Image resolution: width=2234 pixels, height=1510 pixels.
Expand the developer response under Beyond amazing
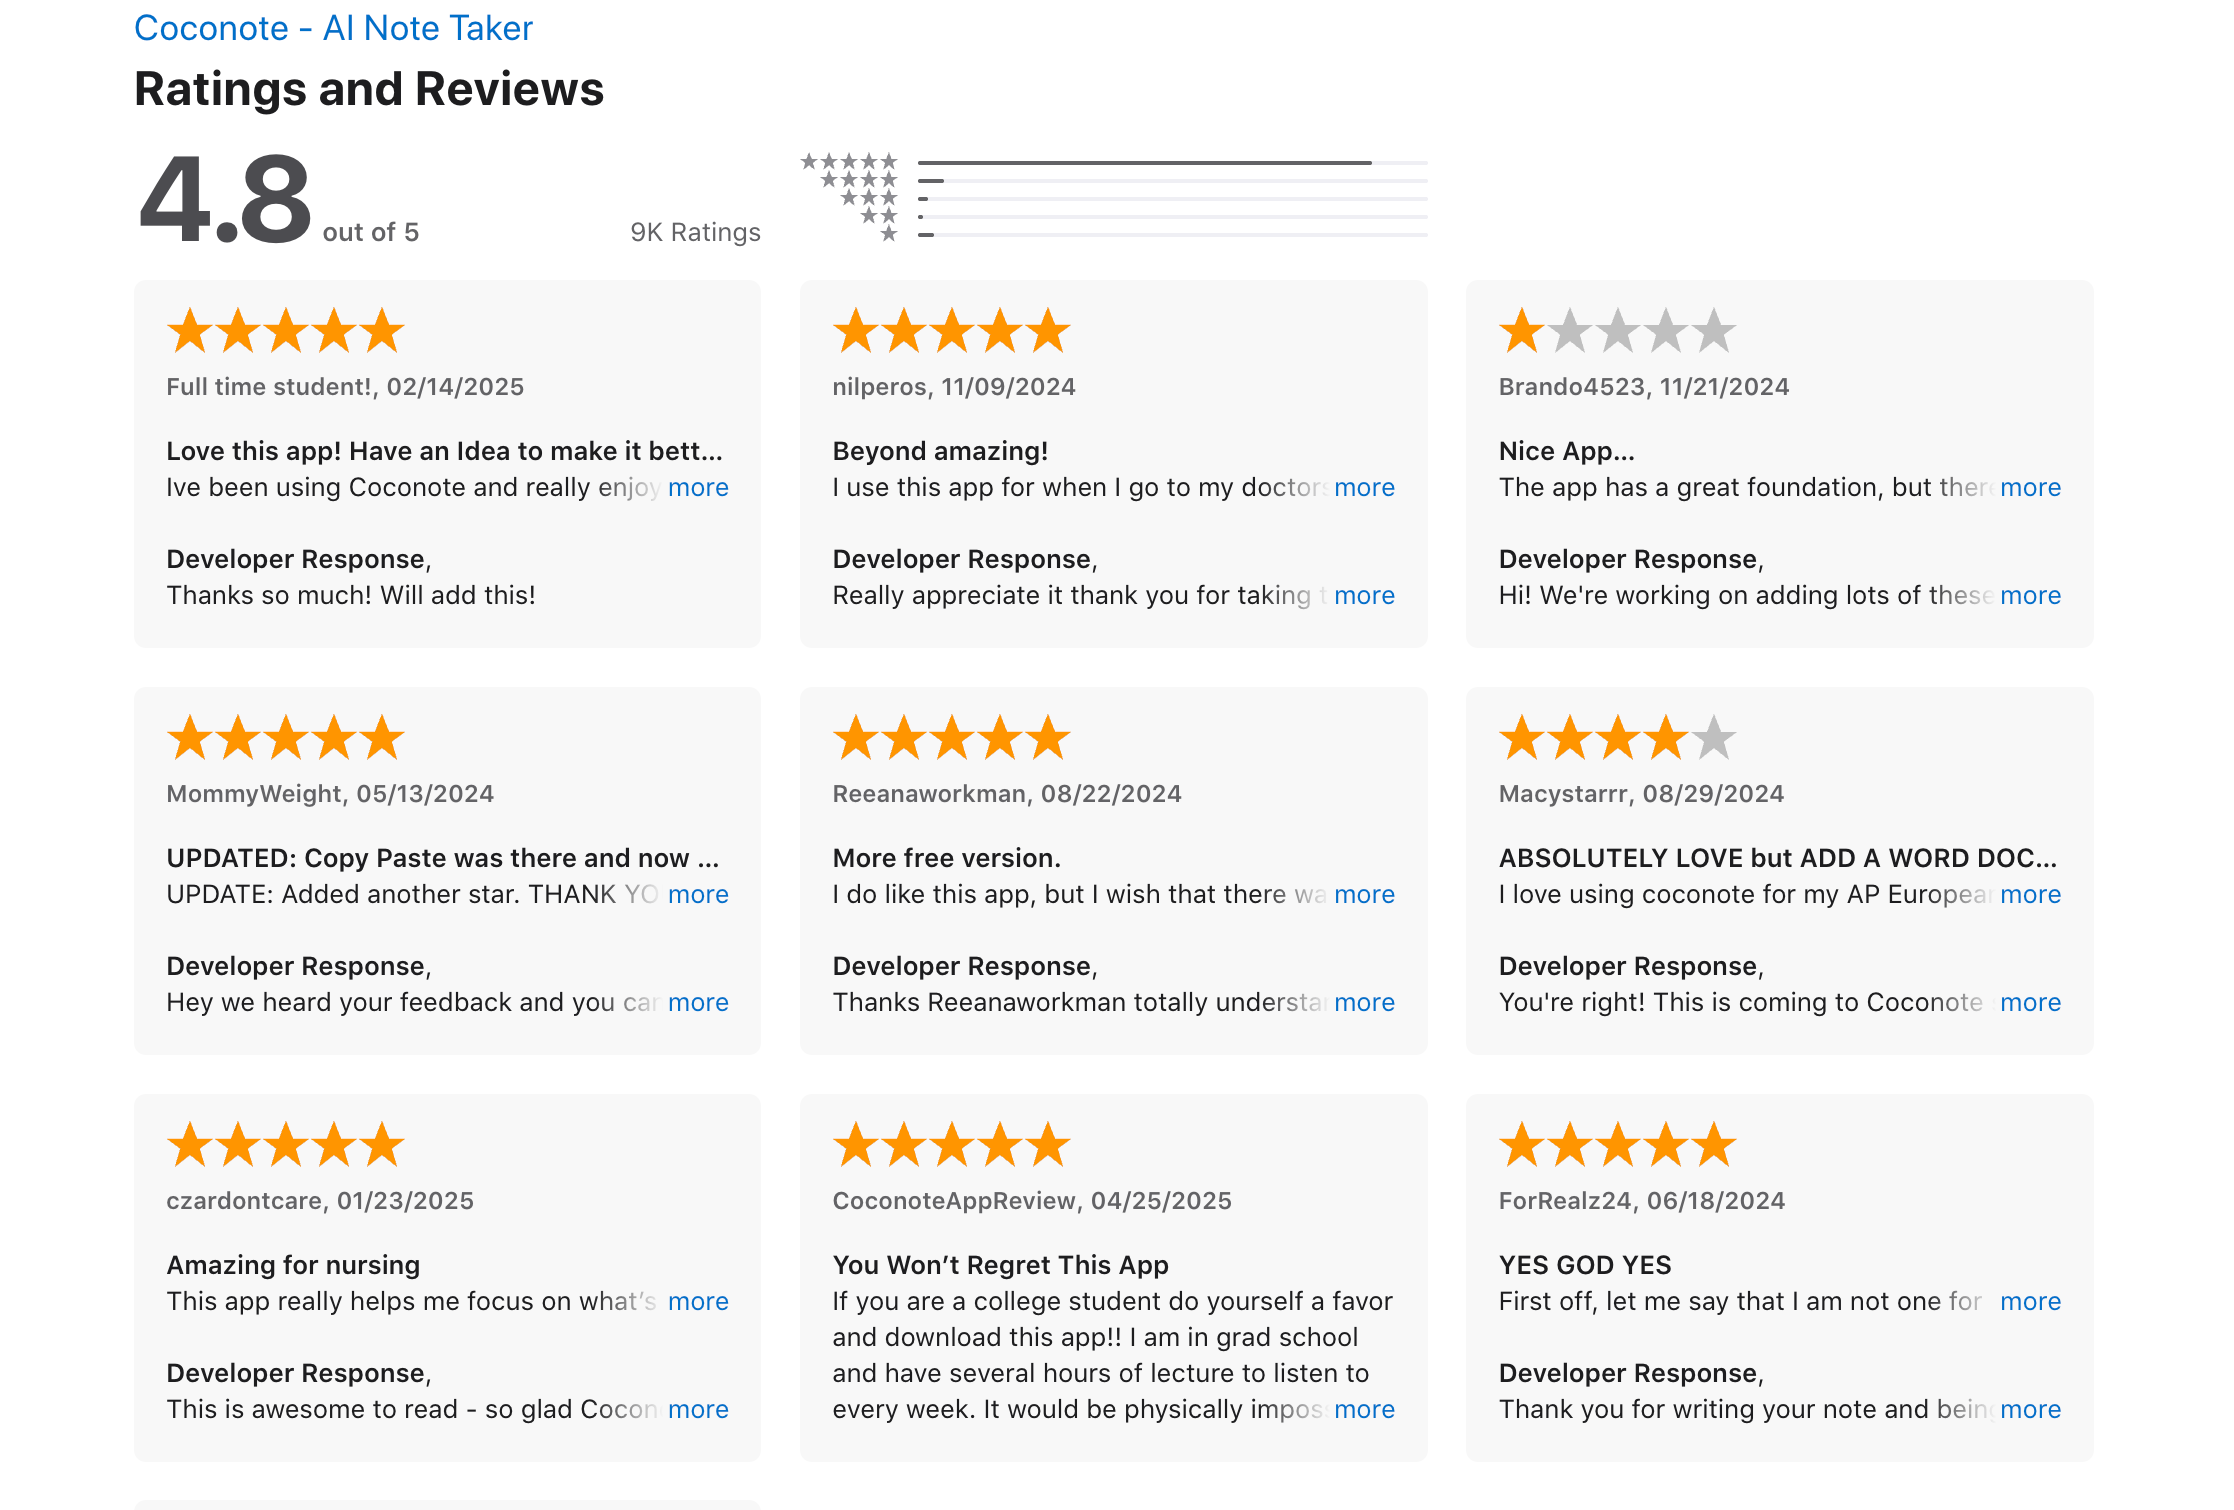(1366, 595)
